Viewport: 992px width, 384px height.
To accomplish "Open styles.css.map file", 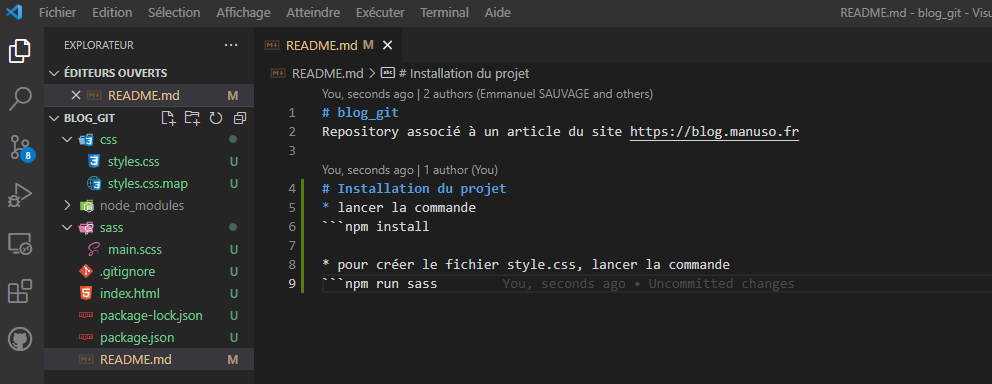I will click(x=147, y=184).
